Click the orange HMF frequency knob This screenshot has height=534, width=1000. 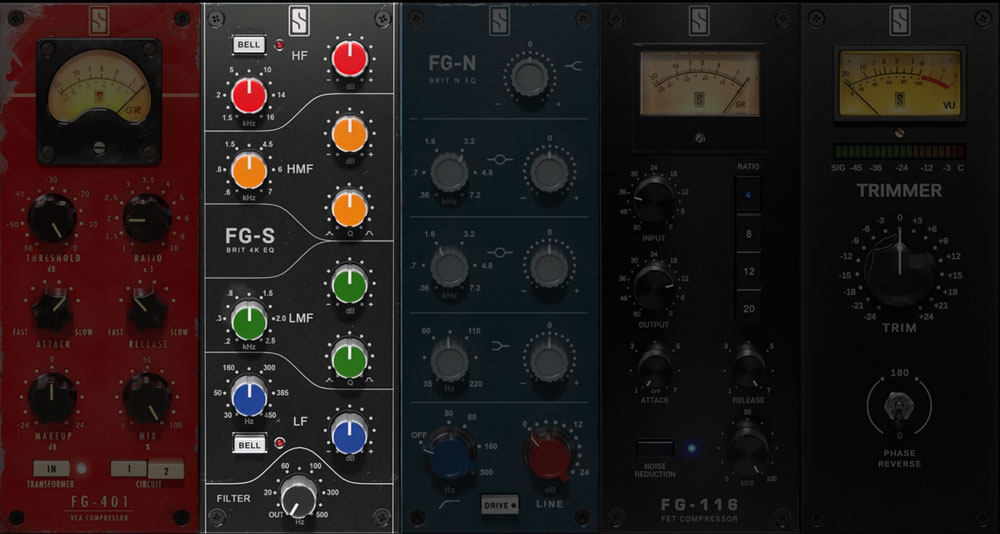click(x=249, y=170)
